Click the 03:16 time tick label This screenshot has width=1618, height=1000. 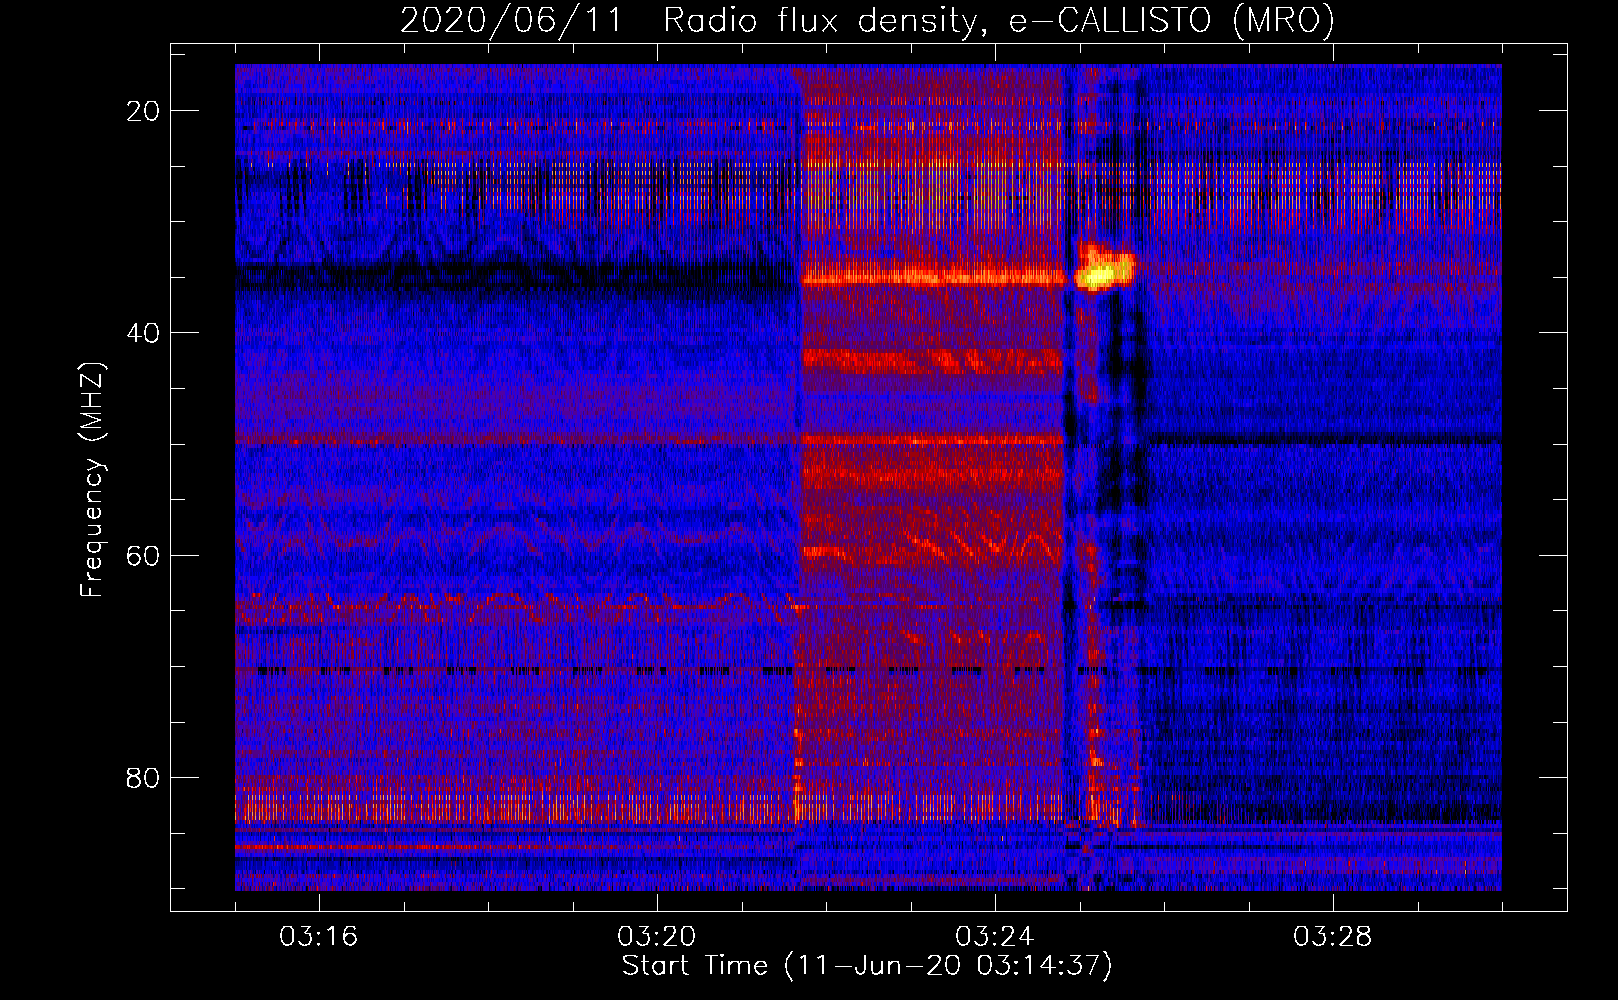pyautogui.click(x=319, y=937)
